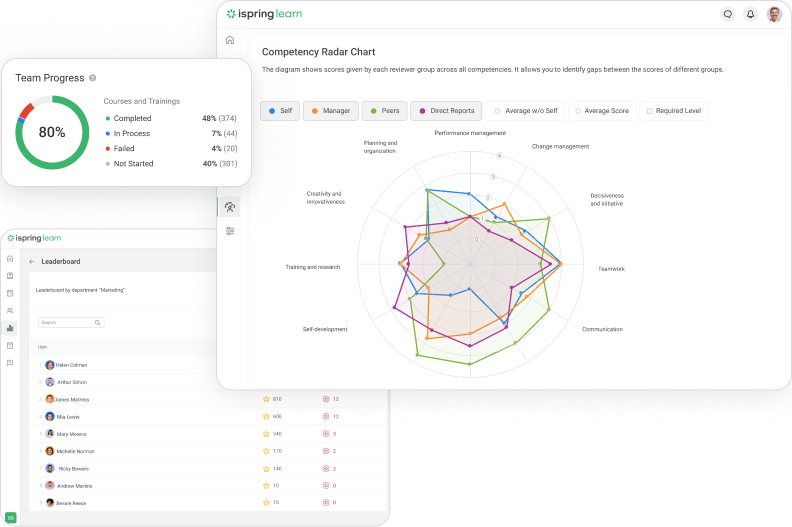Open the calendar icon in Leaderboard sidebar
The width and height of the screenshot is (792, 527).
[10, 293]
